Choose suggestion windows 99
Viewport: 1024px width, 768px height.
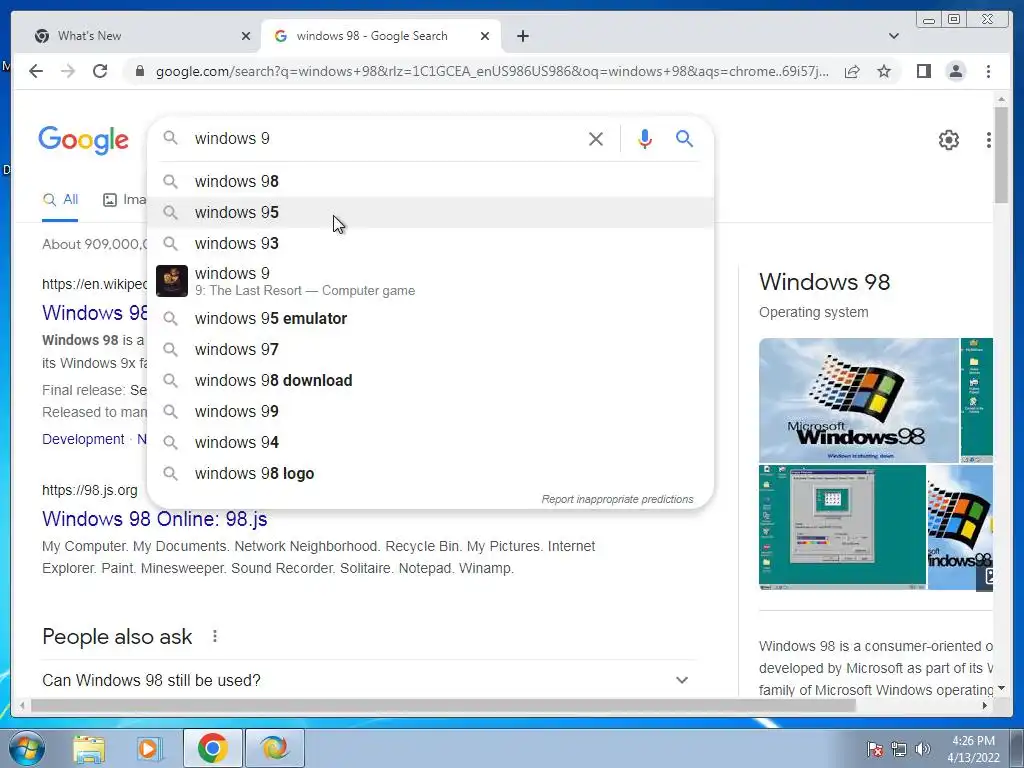431,411
